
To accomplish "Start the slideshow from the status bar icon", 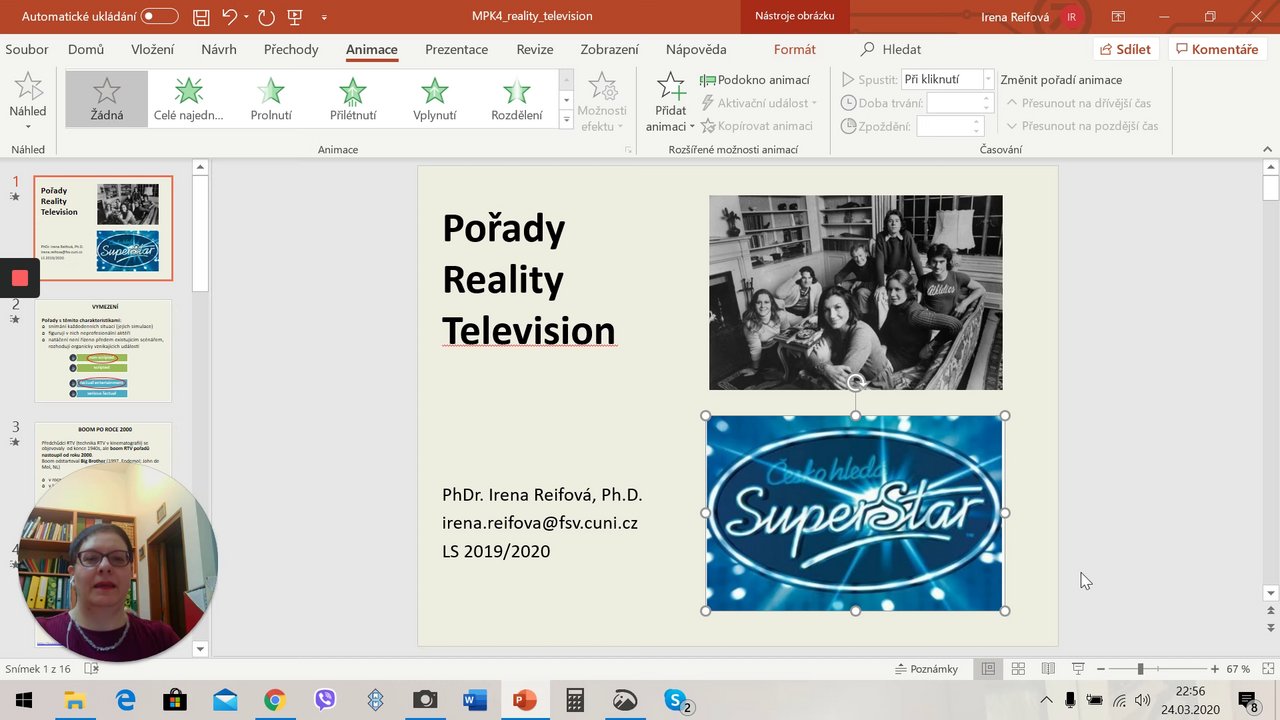I will (x=1078, y=669).
